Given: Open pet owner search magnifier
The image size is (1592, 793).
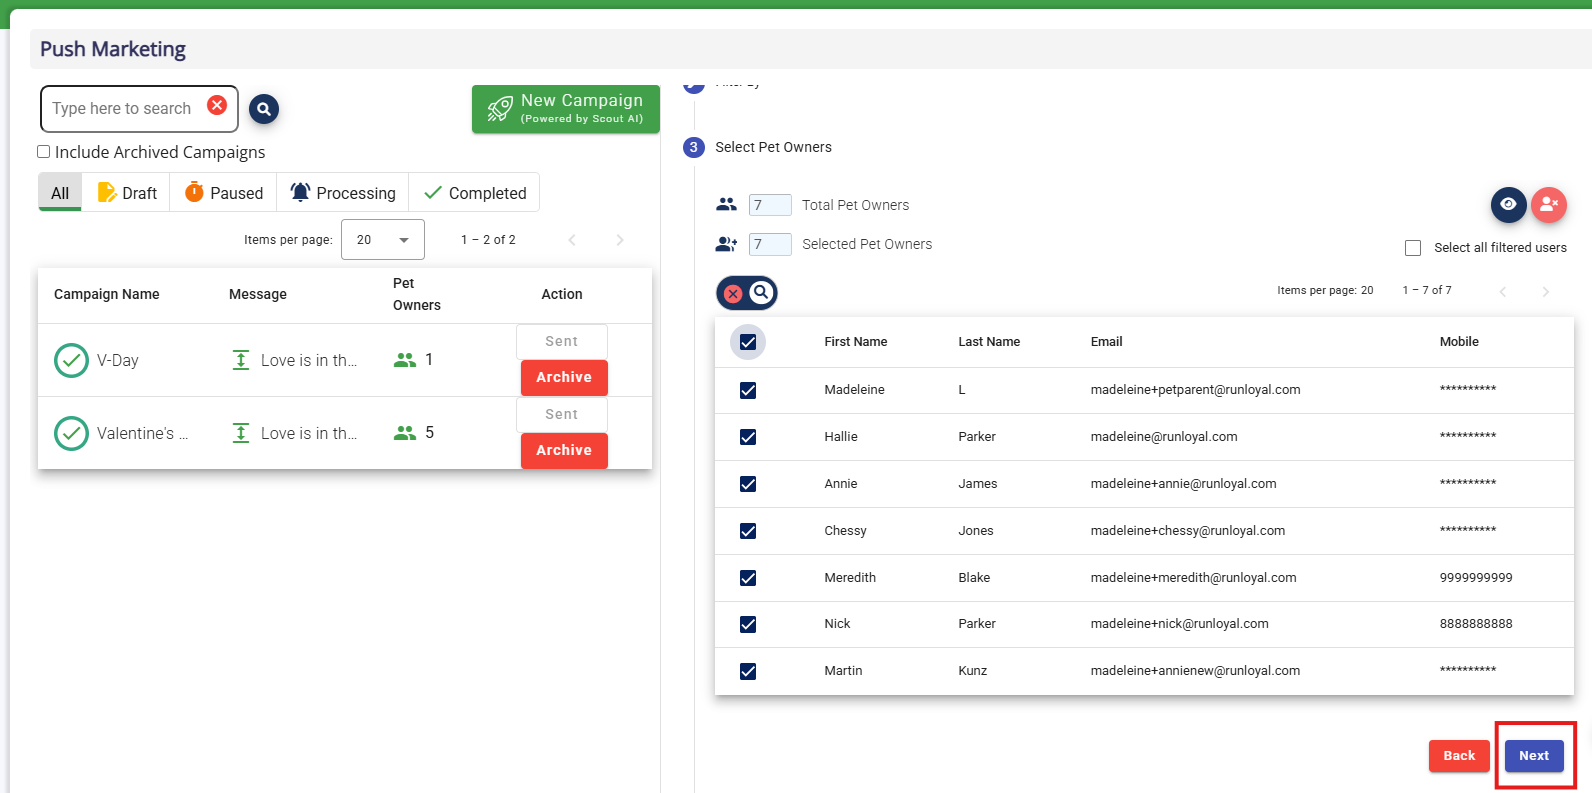Looking at the screenshot, I should [761, 292].
